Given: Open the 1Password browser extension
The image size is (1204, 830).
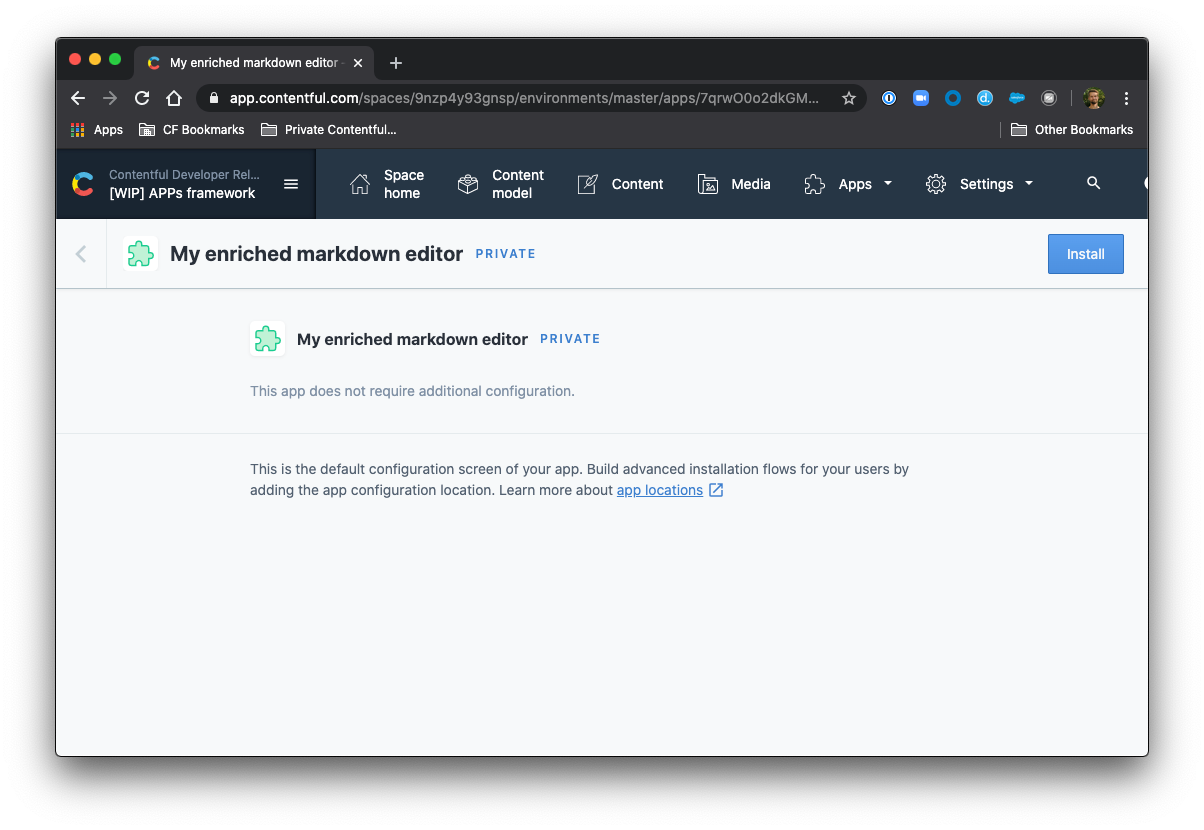Looking at the screenshot, I should 889,98.
